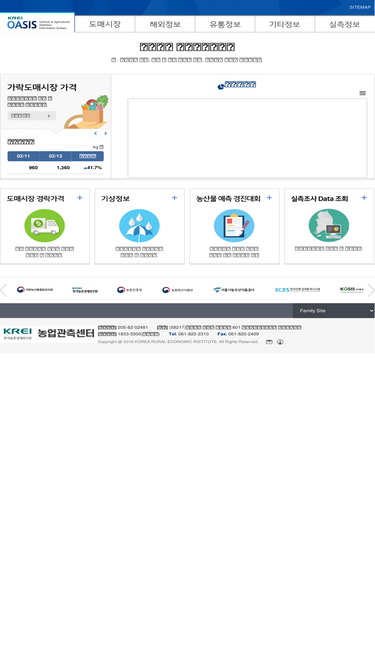
Task: Click the circular icon beside the footer envelope
Action: 280,342
